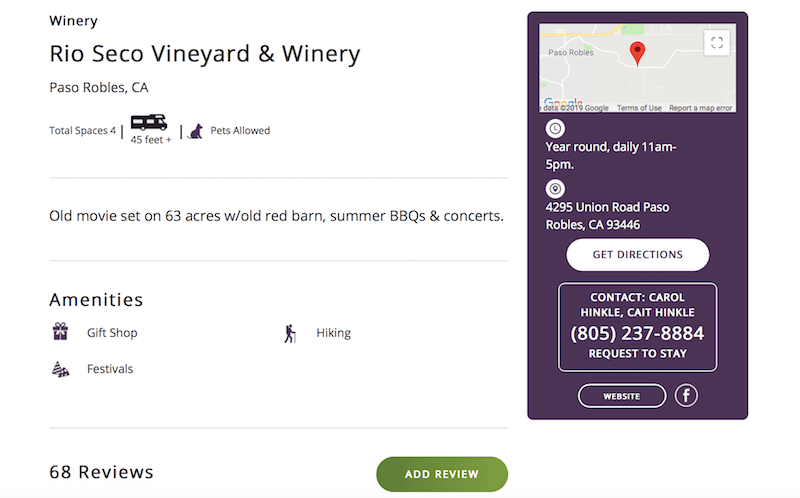This screenshot has height=498, width=800.
Task: Click the red map location pin
Action: click(x=637, y=54)
